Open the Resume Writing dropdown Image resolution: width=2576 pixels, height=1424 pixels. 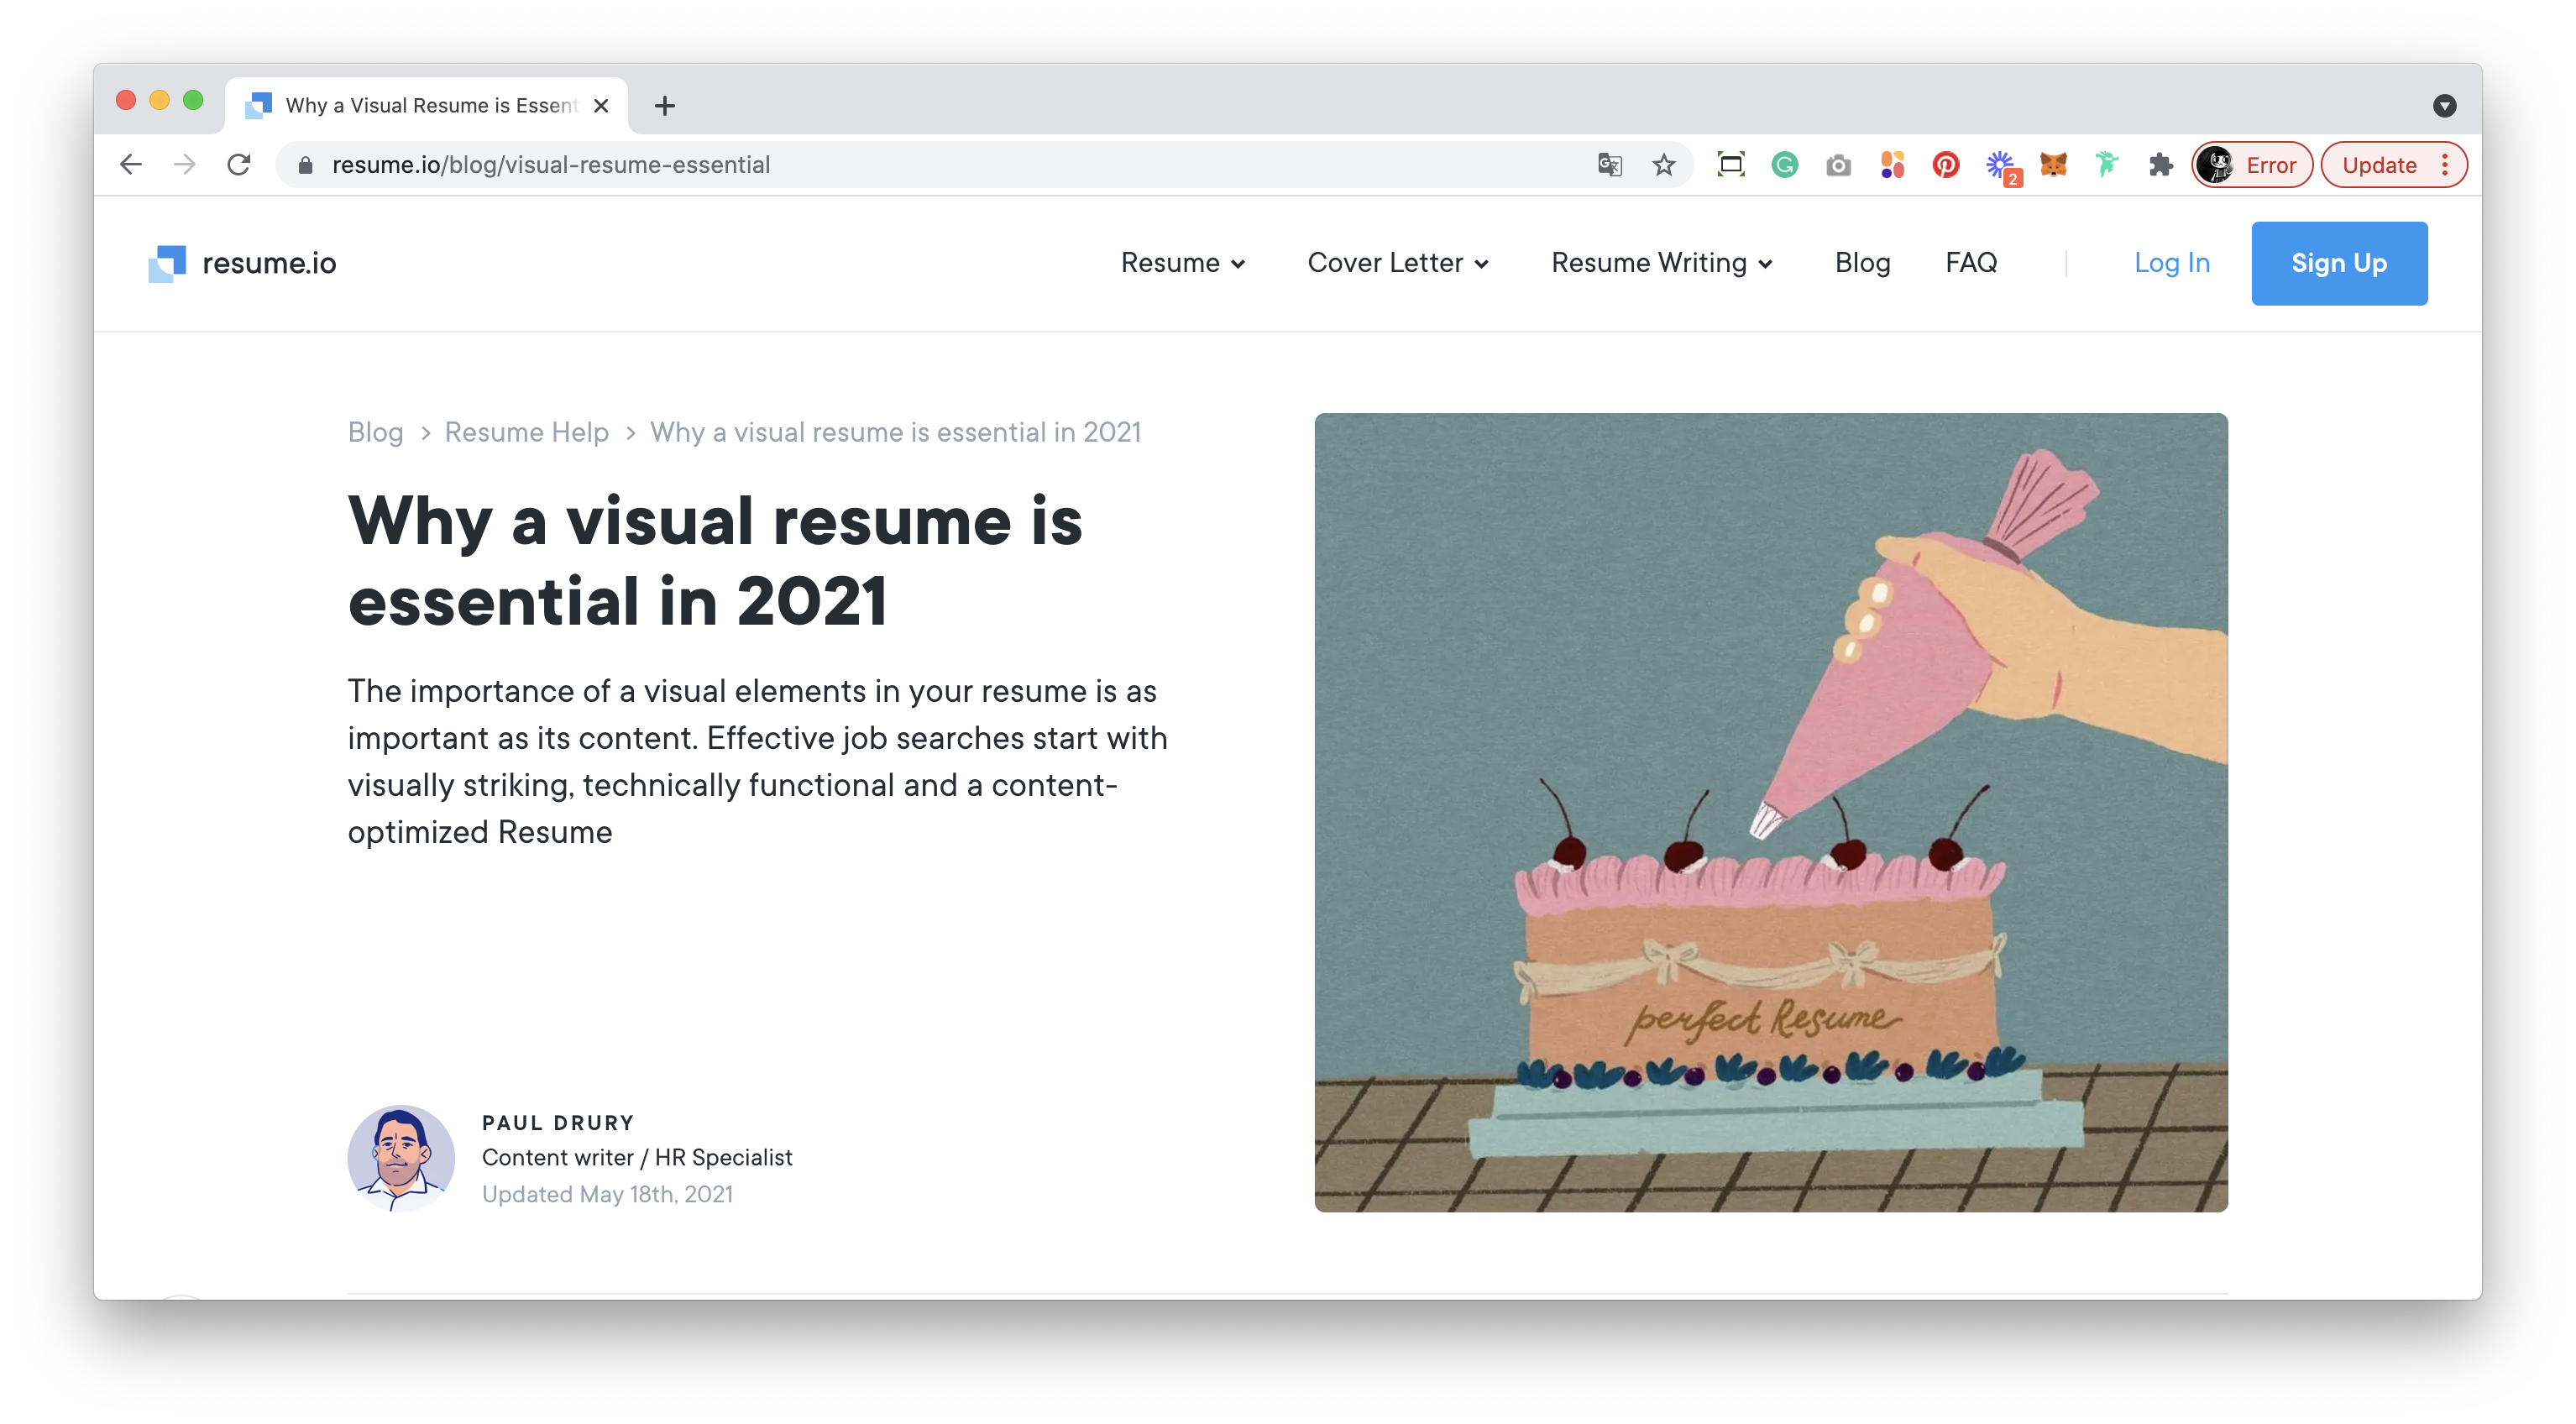click(1661, 263)
